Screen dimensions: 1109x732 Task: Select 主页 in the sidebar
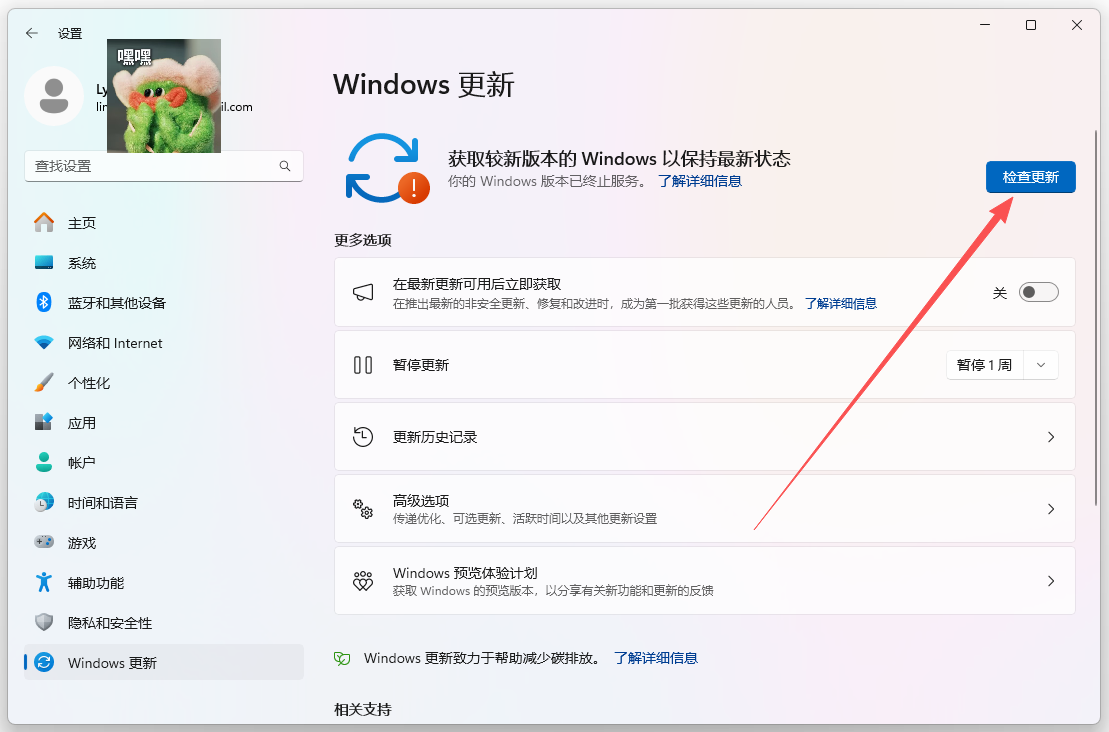164,223
